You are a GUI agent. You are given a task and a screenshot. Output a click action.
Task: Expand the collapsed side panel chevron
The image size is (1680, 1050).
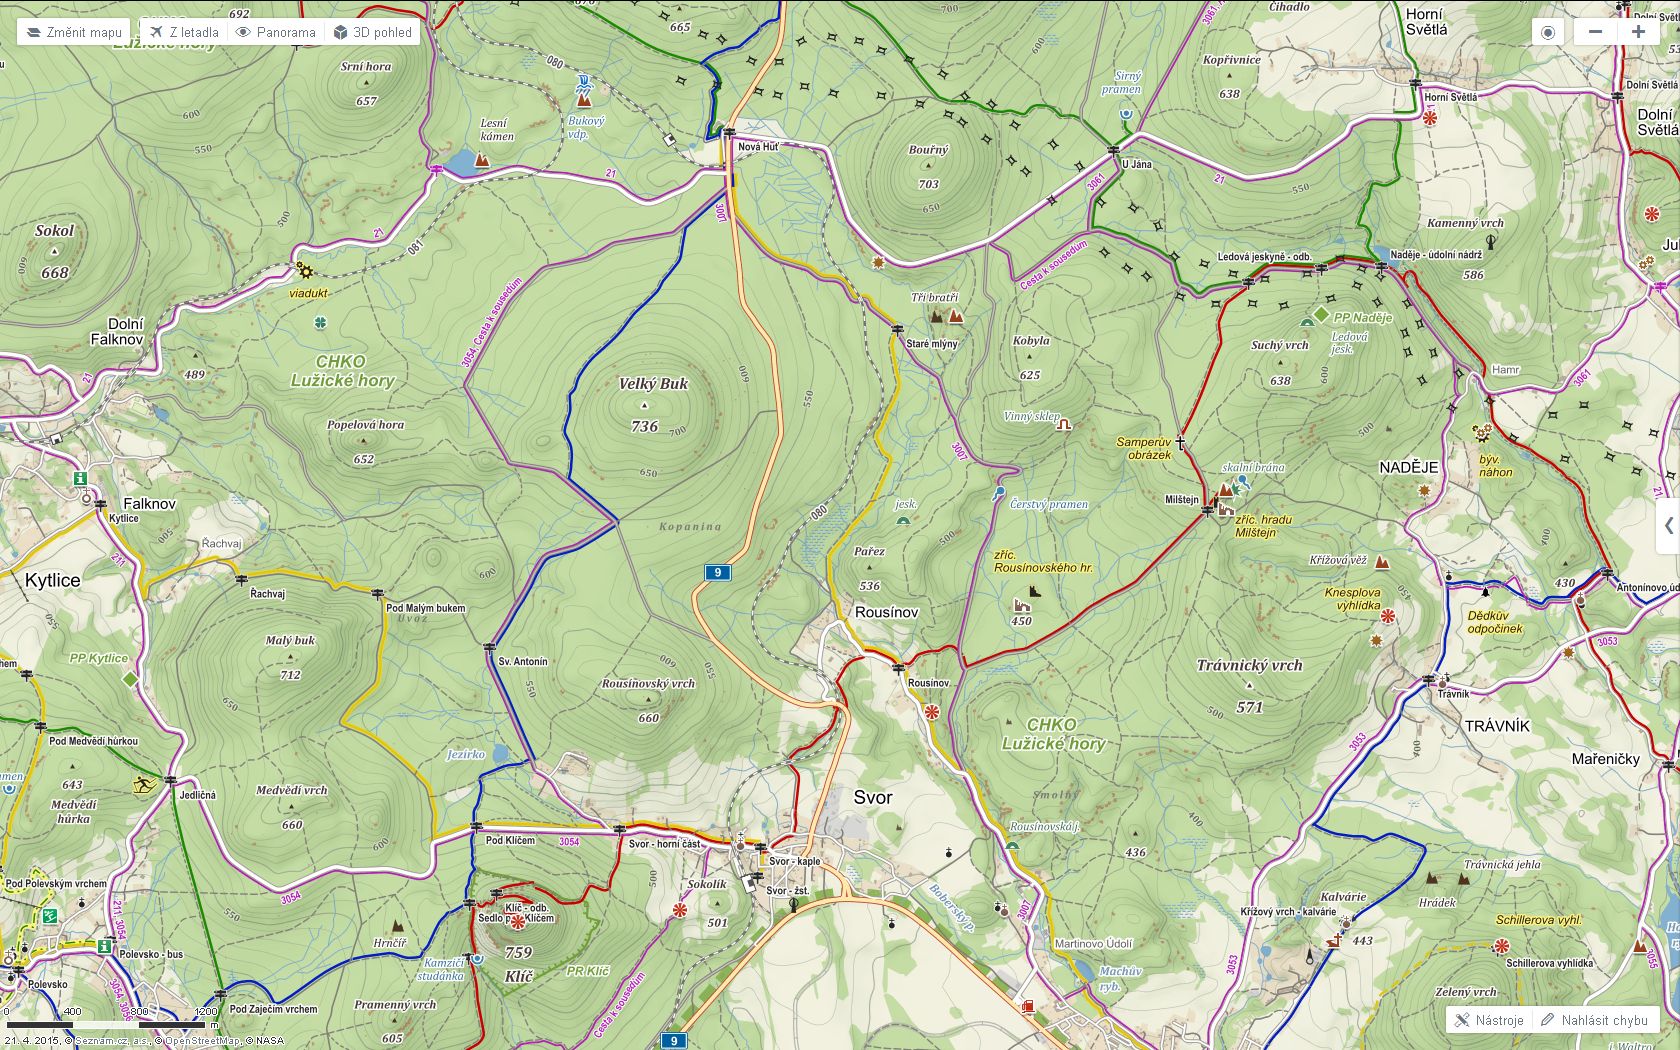click(1668, 526)
